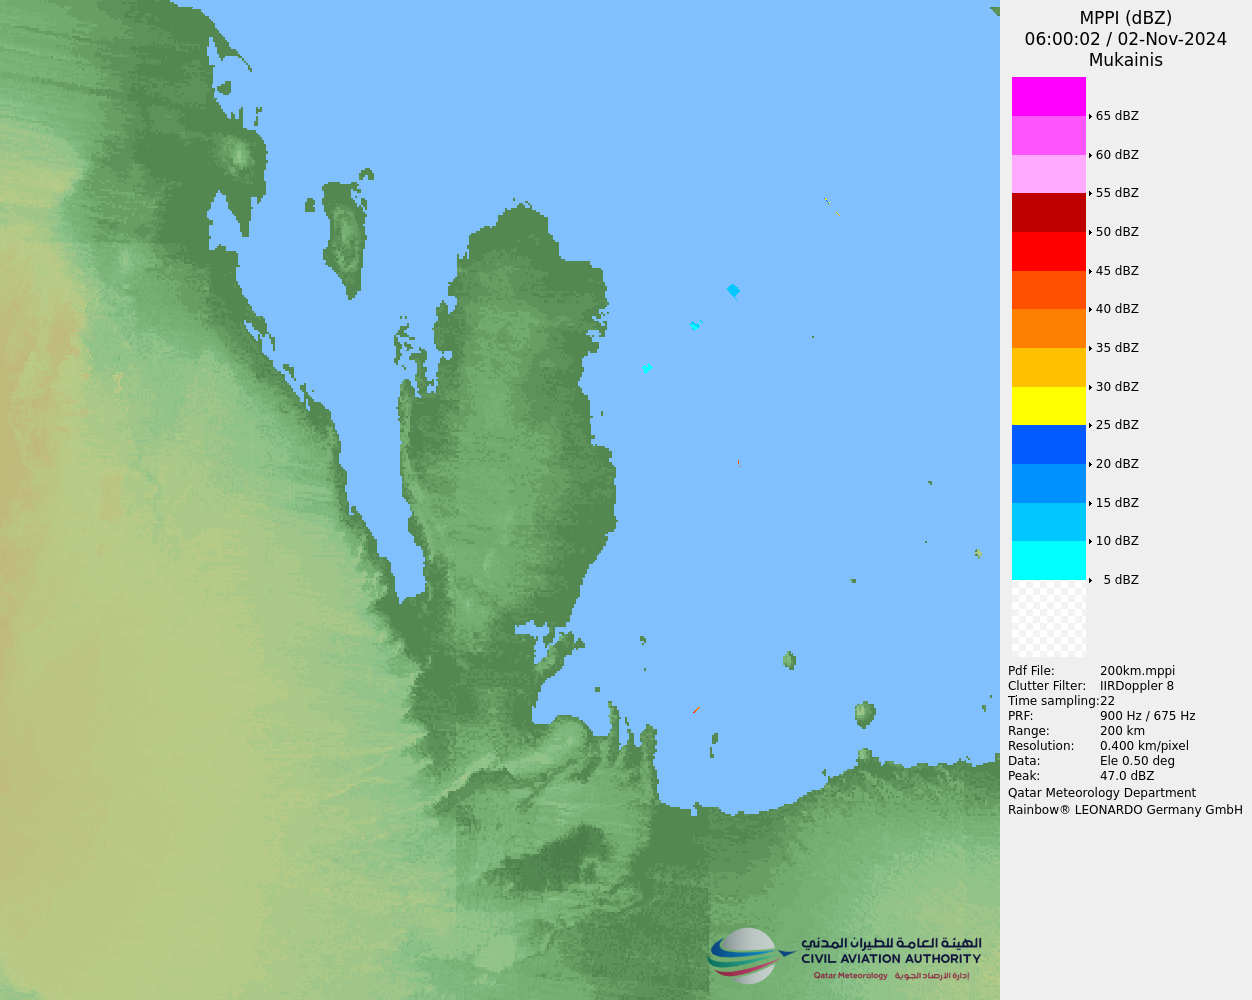This screenshot has width=1252, height=1000.
Task: Click the tick arrow beside 65 dBZ
Action: (1090, 116)
